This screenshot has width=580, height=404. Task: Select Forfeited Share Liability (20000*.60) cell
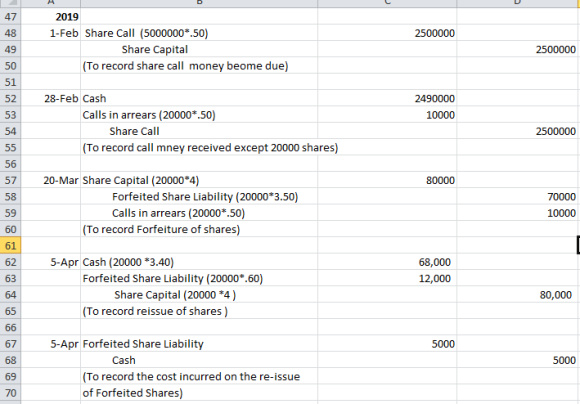pyautogui.click(x=199, y=278)
